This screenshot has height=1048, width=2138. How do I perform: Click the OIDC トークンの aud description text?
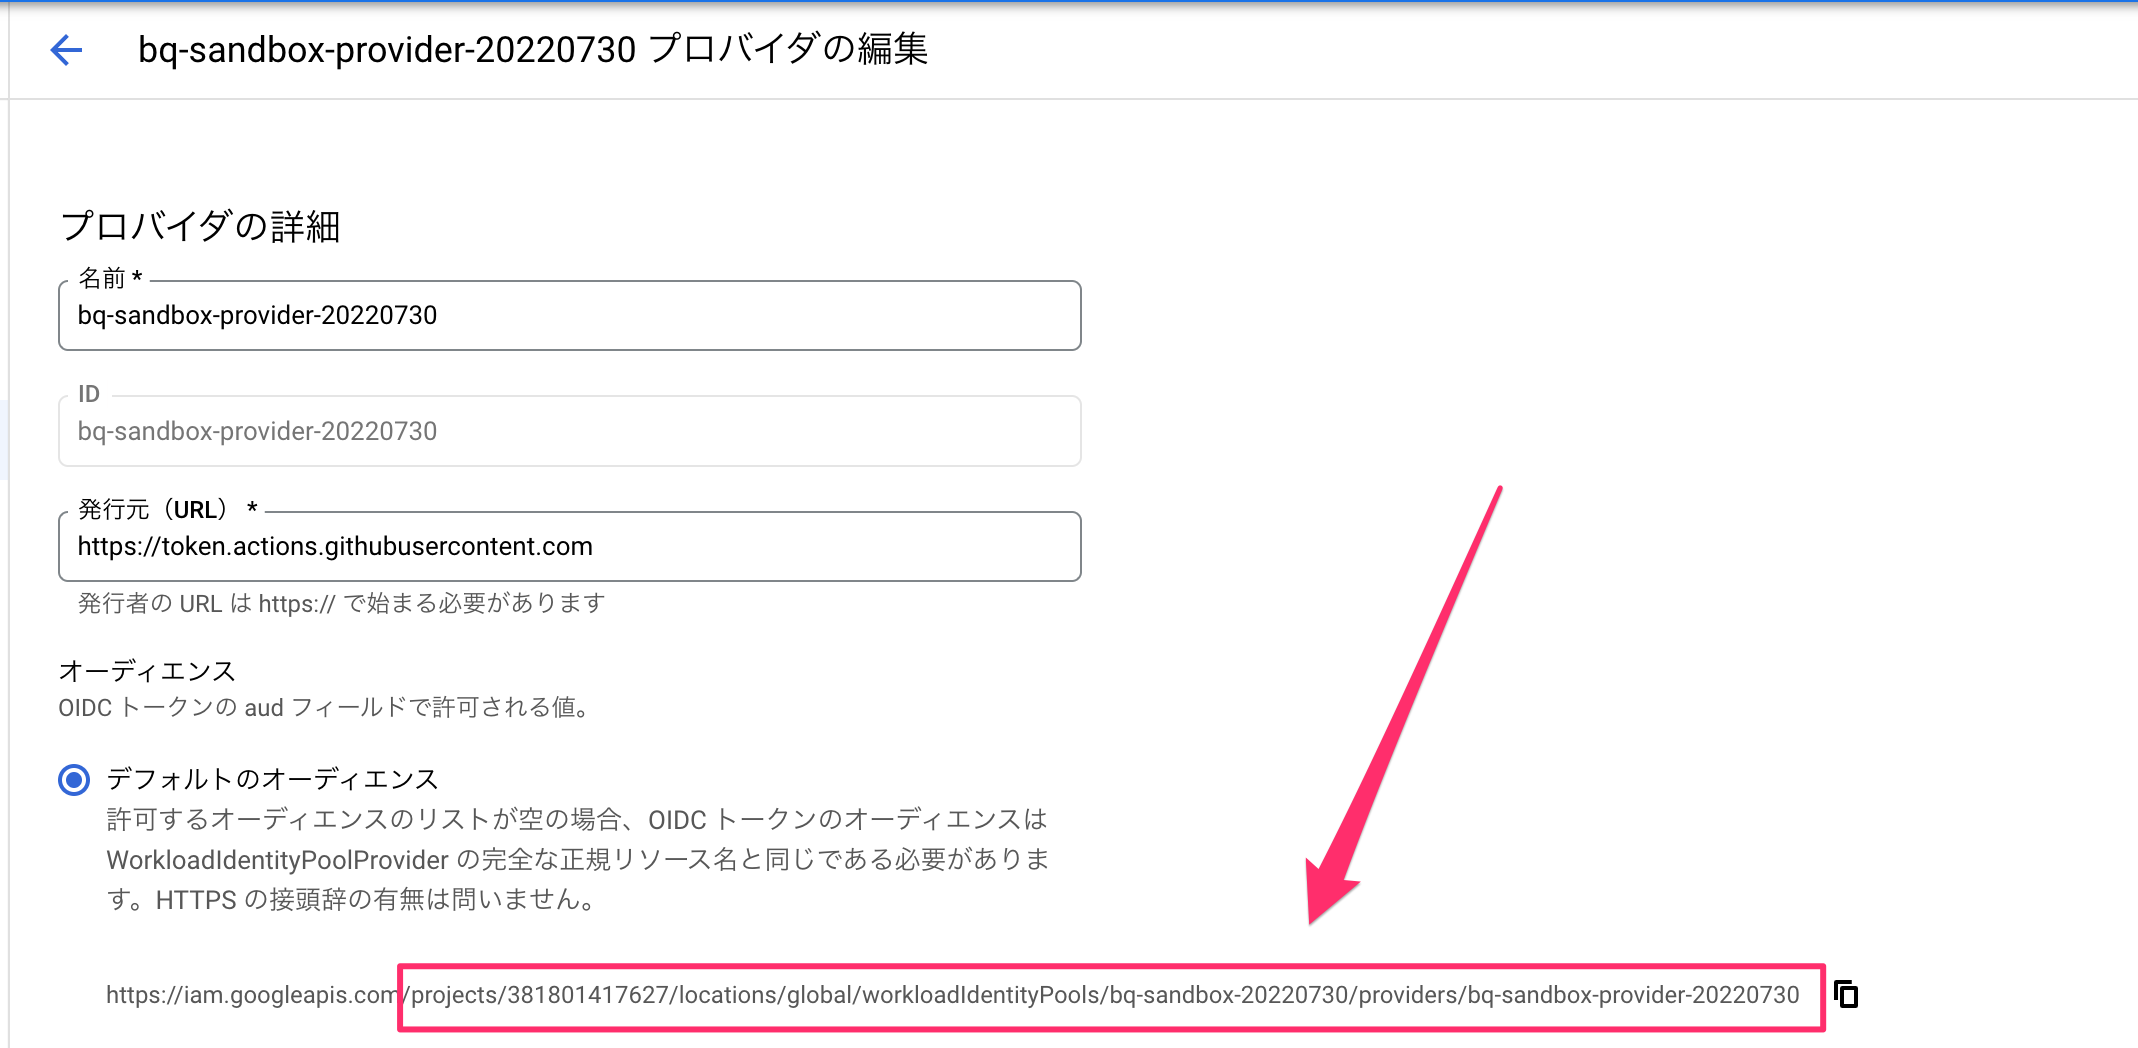click(x=325, y=708)
